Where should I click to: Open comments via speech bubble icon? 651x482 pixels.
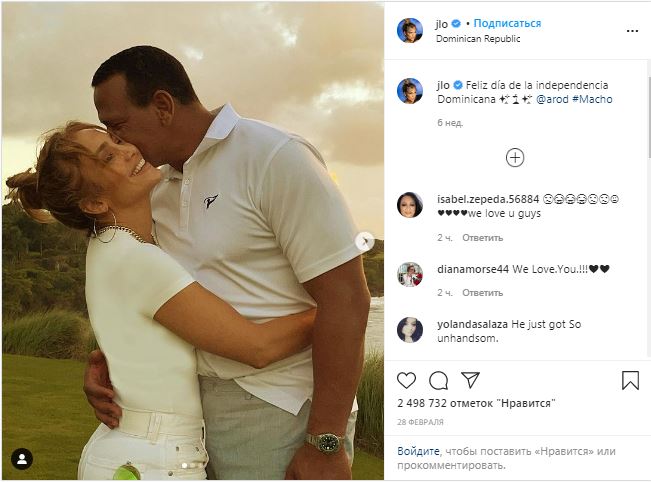pos(438,381)
